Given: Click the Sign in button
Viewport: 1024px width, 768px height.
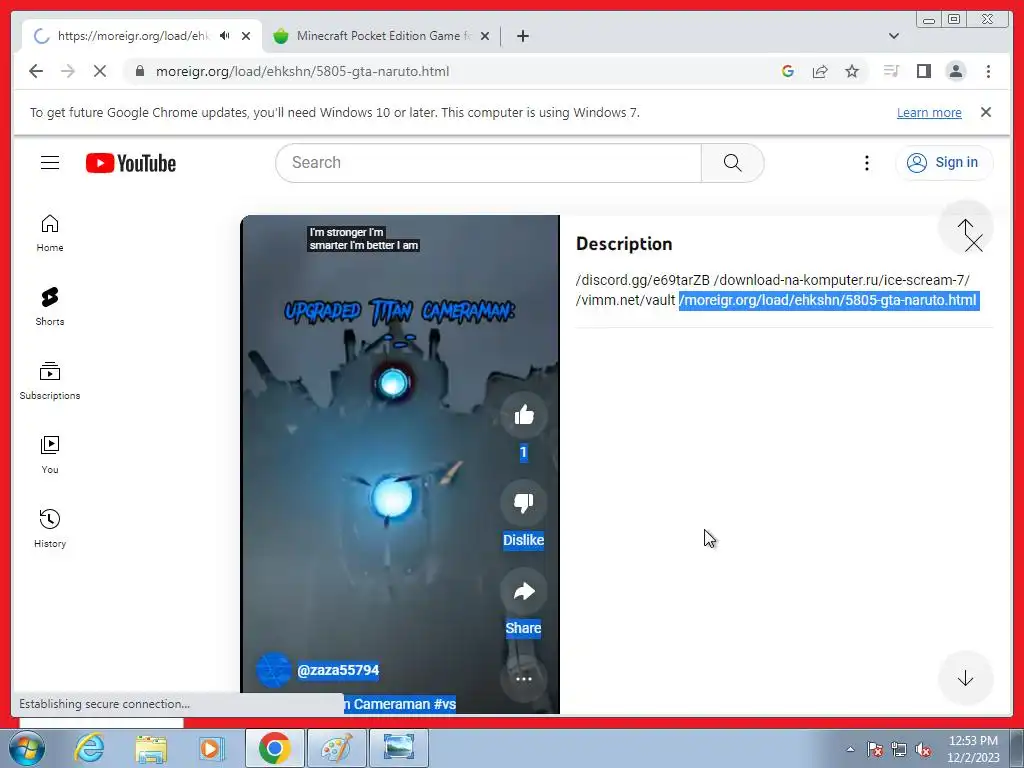Looking at the screenshot, I should coord(944,163).
